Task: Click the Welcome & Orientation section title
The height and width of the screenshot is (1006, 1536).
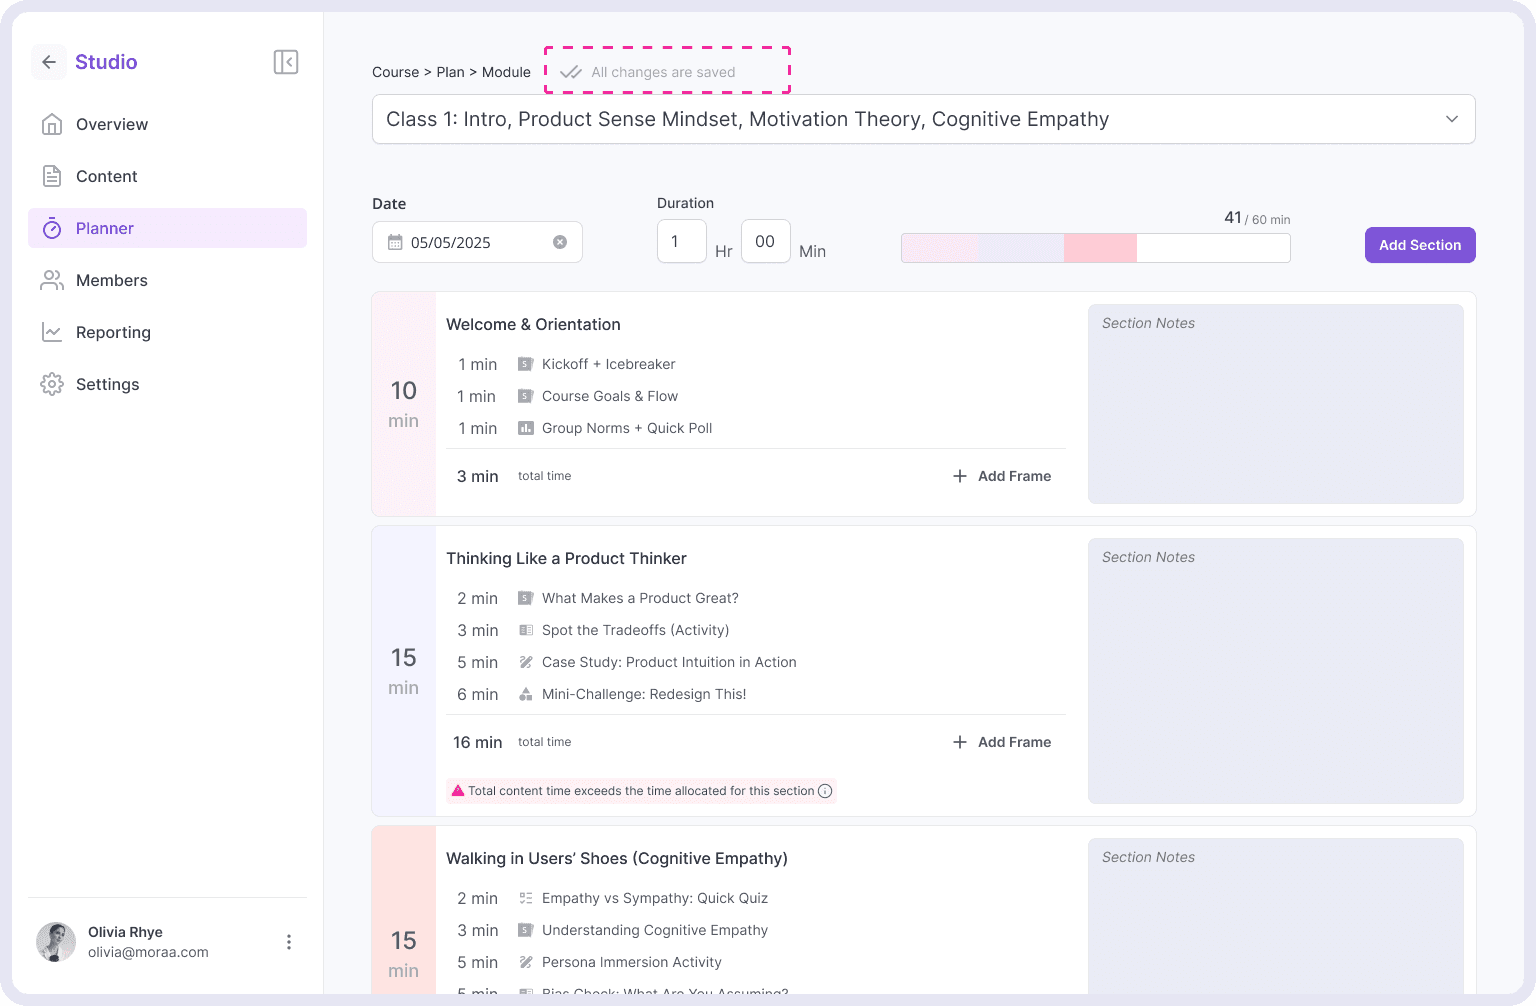Action: click(533, 324)
